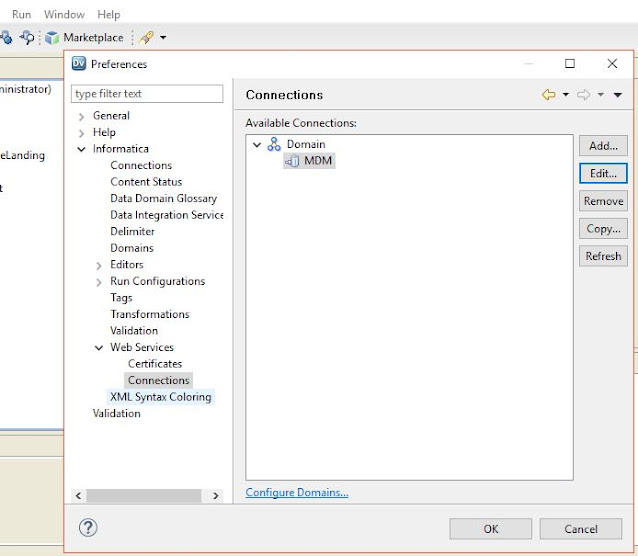Open the Run menu

pyautogui.click(x=22, y=15)
